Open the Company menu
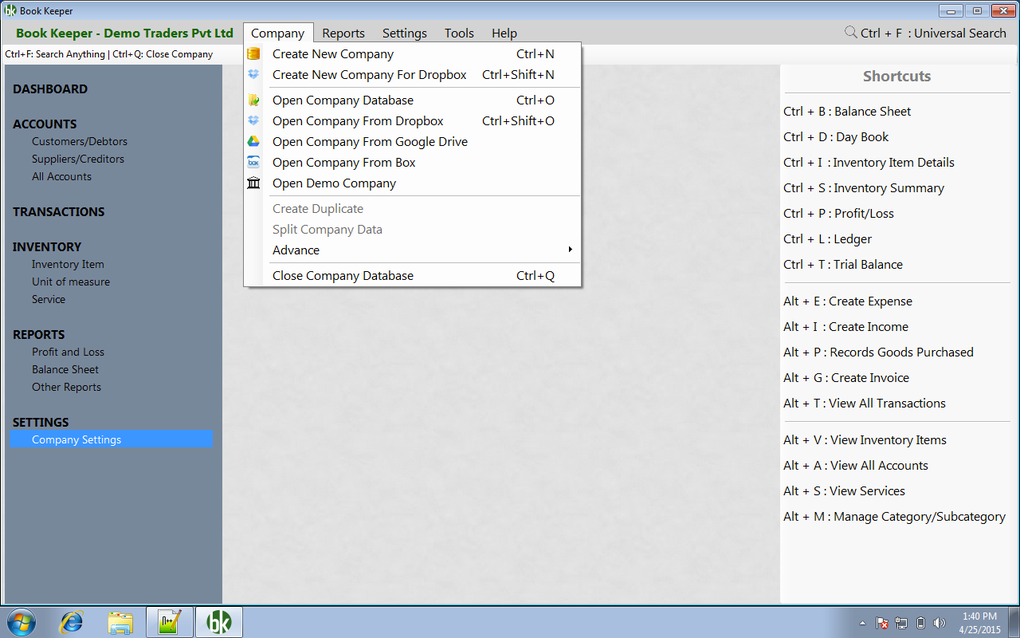The image size is (1020, 638). [278, 33]
